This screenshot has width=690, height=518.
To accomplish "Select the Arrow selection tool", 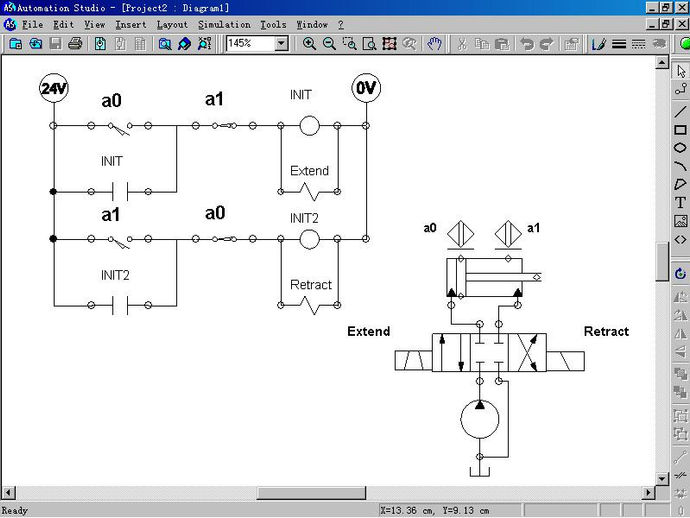I will pos(681,71).
